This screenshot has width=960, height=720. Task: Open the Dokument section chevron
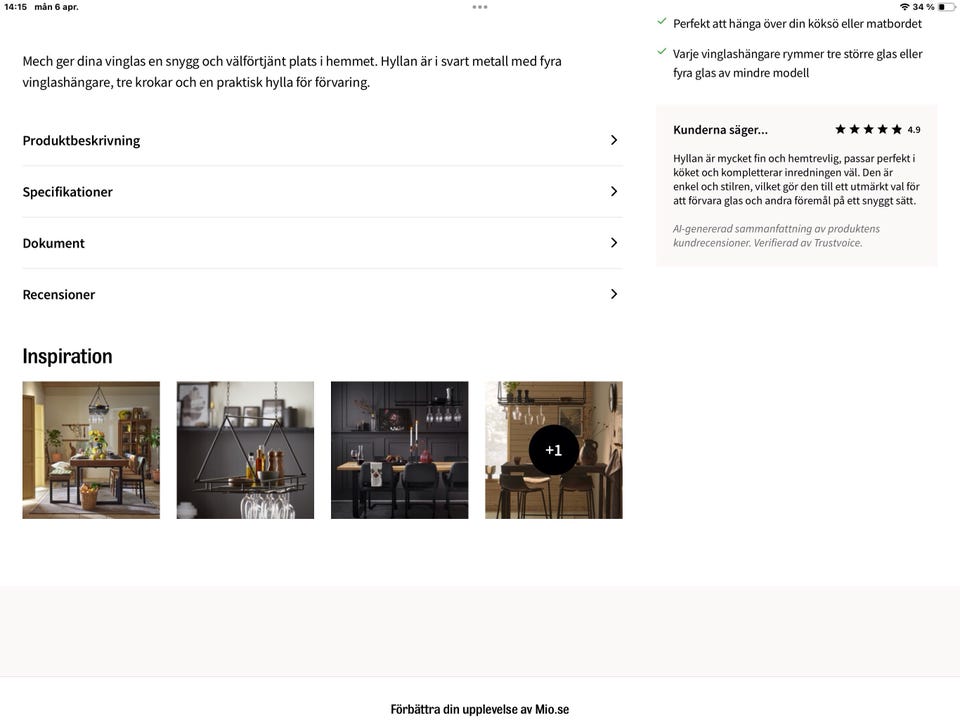click(614, 242)
